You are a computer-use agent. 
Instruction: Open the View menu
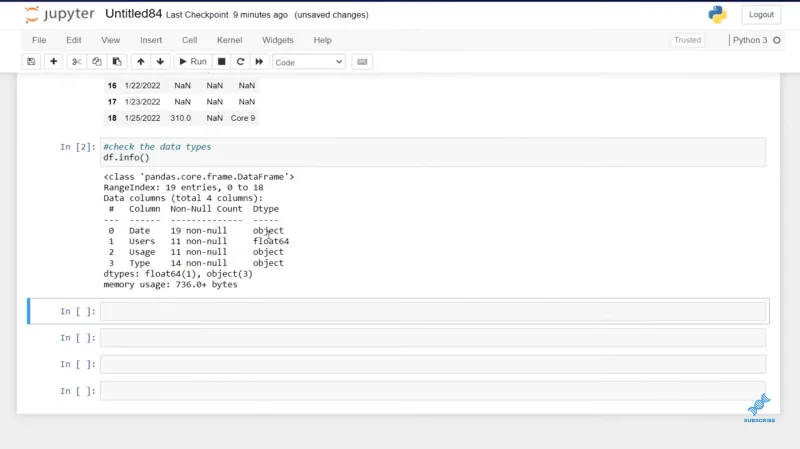(110, 40)
